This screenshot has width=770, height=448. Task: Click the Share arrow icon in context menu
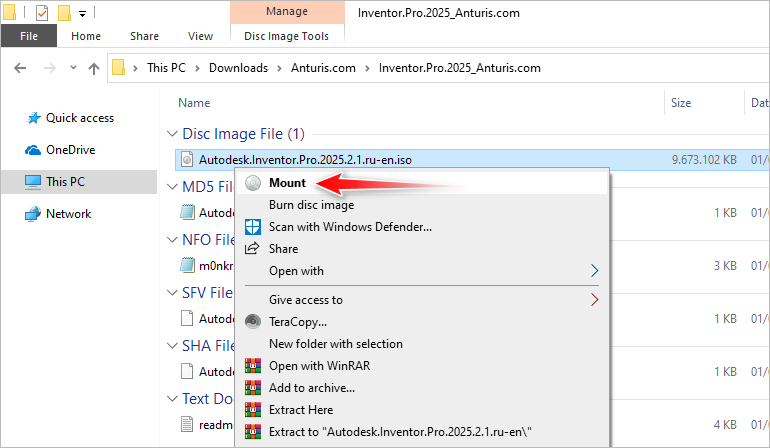pos(252,249)
